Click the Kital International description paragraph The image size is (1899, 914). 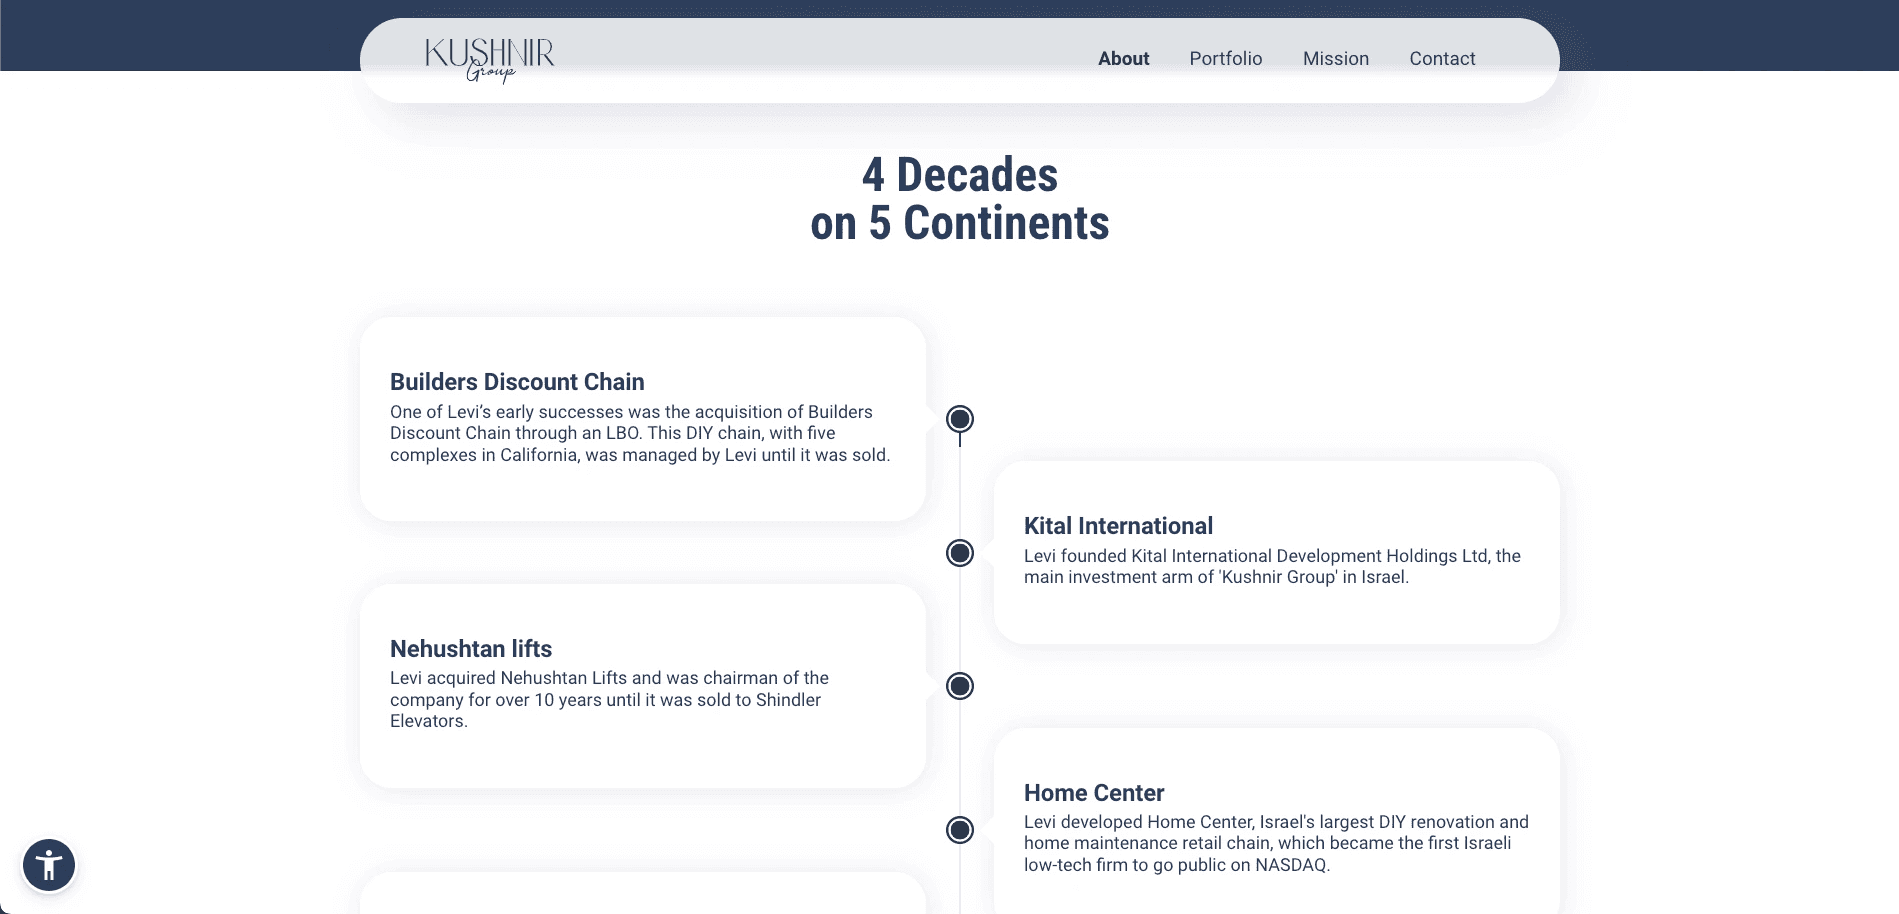pos(1272,566)
